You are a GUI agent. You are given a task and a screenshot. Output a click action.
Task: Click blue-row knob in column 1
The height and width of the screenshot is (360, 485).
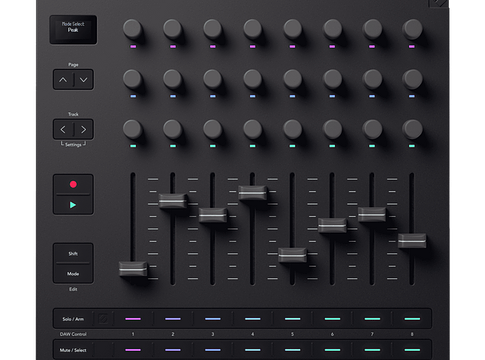[x=133, y=79]
